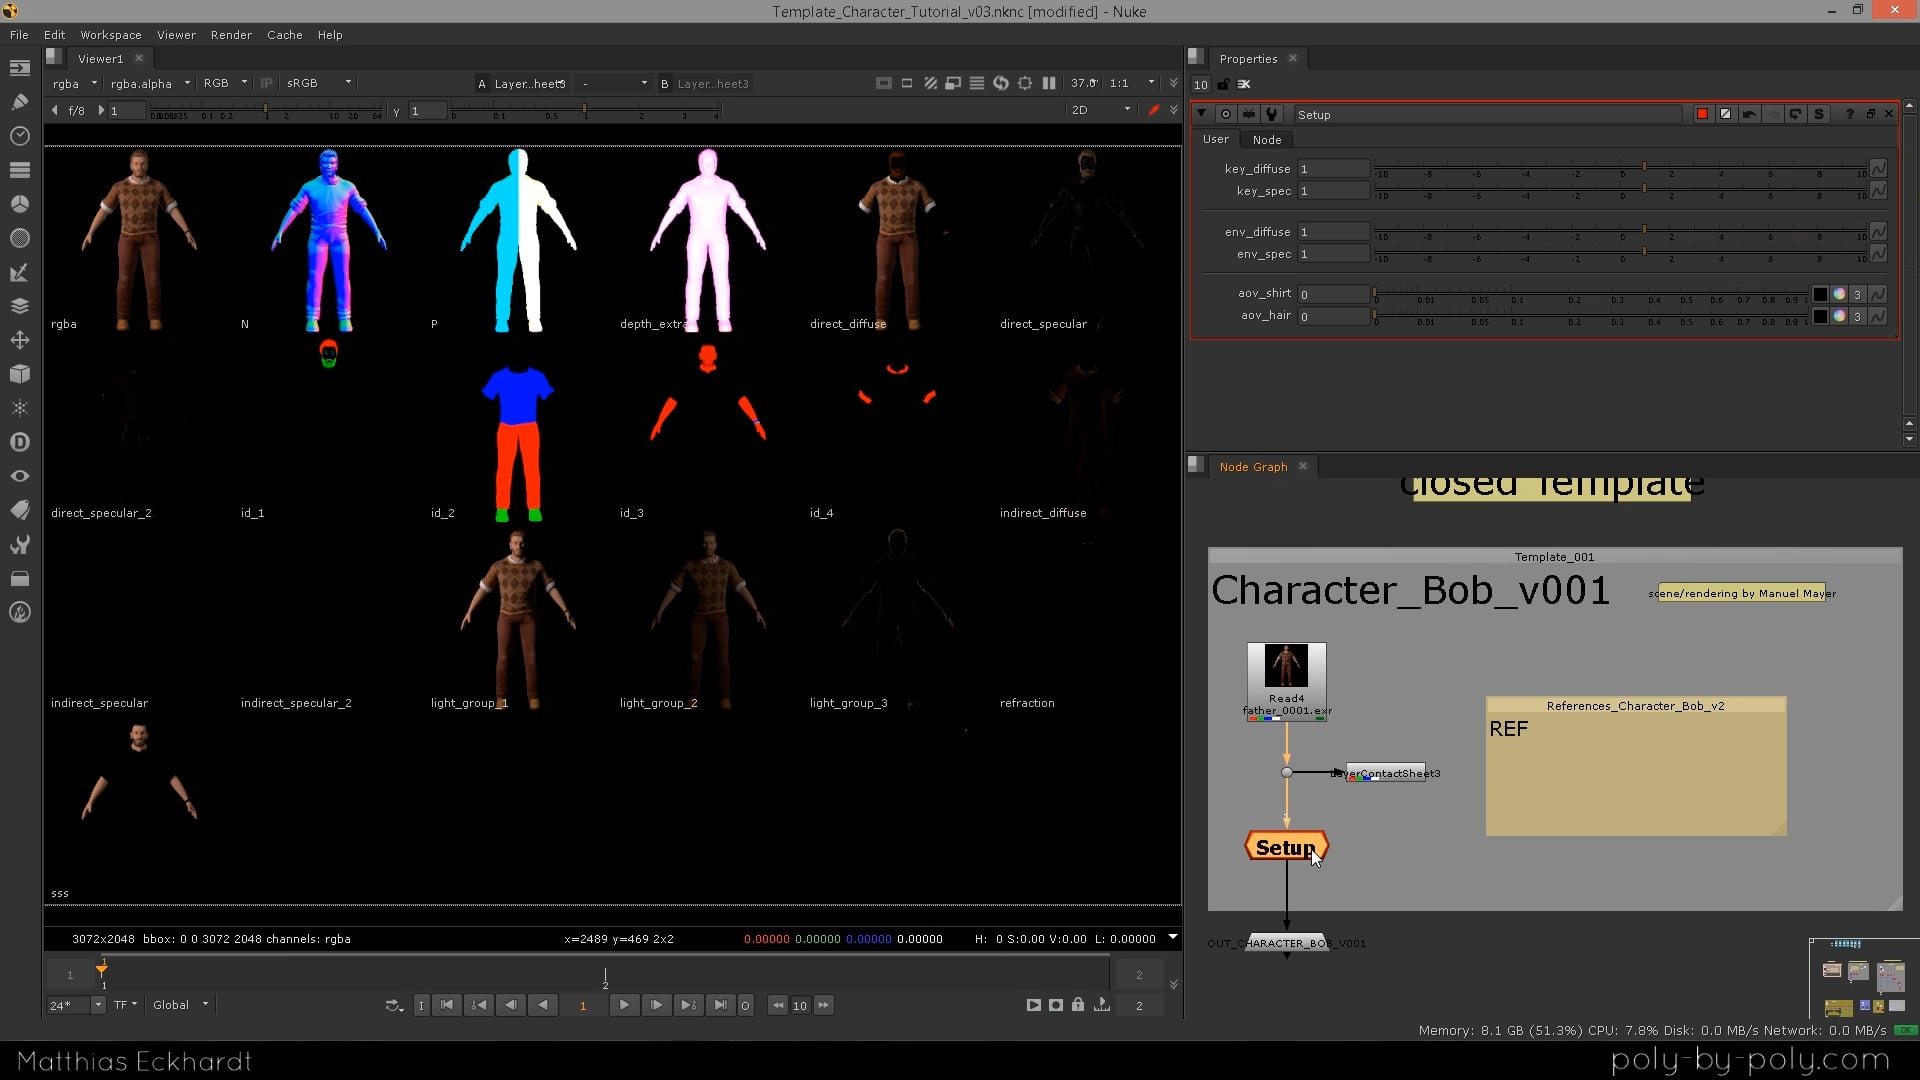The width and height of the screenshot is (1920, 1080).
Task: Toggle the red postage-stamp indicator in Setup header
Action: pyautogui.click(x=1701, y=114)
